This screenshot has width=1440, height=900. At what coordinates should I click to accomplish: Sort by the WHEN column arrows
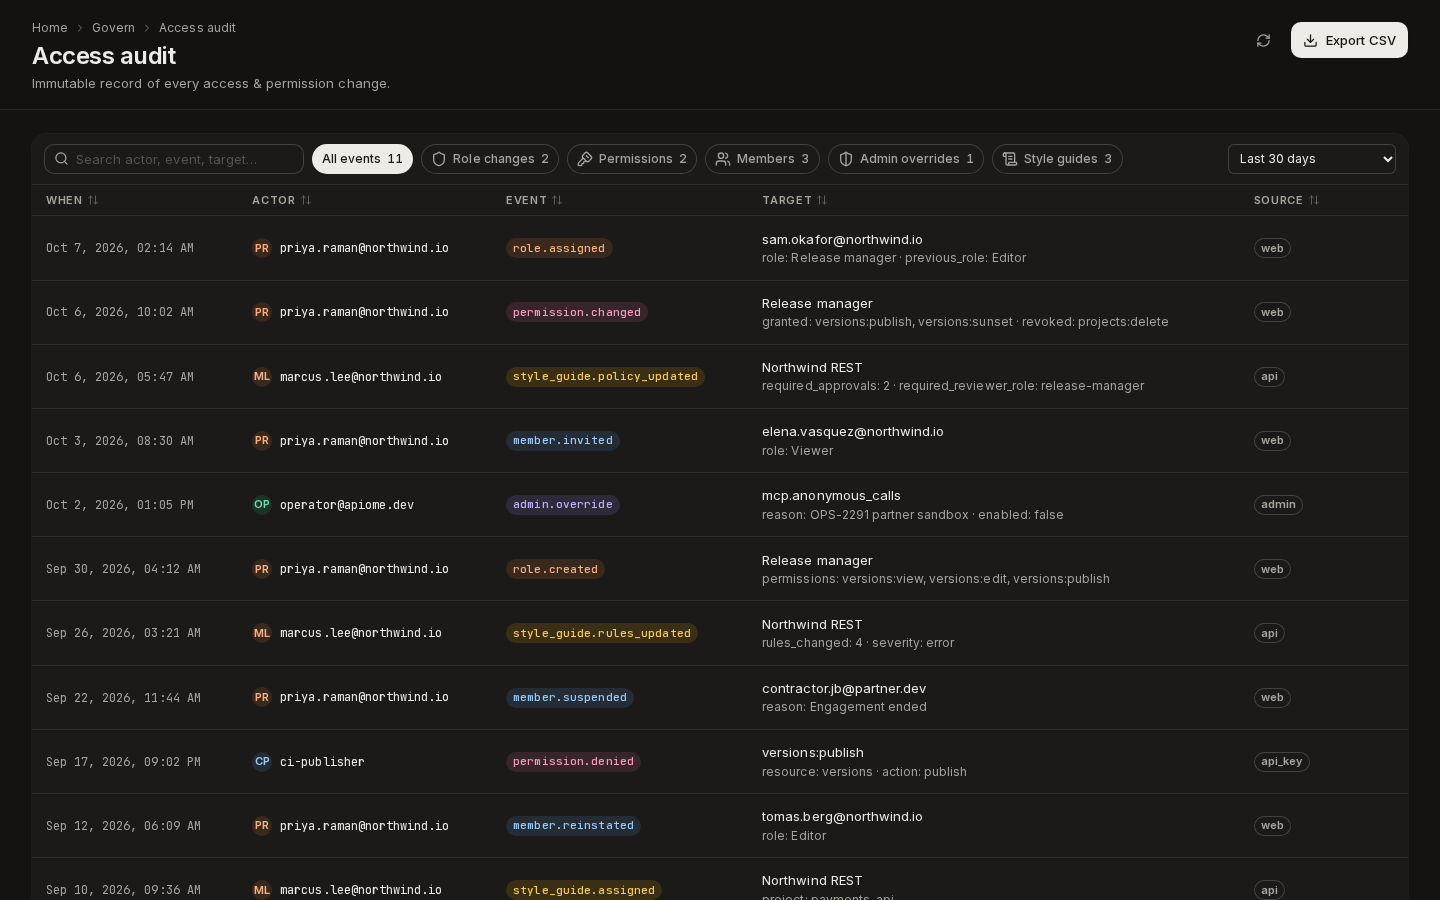[93, 200]
